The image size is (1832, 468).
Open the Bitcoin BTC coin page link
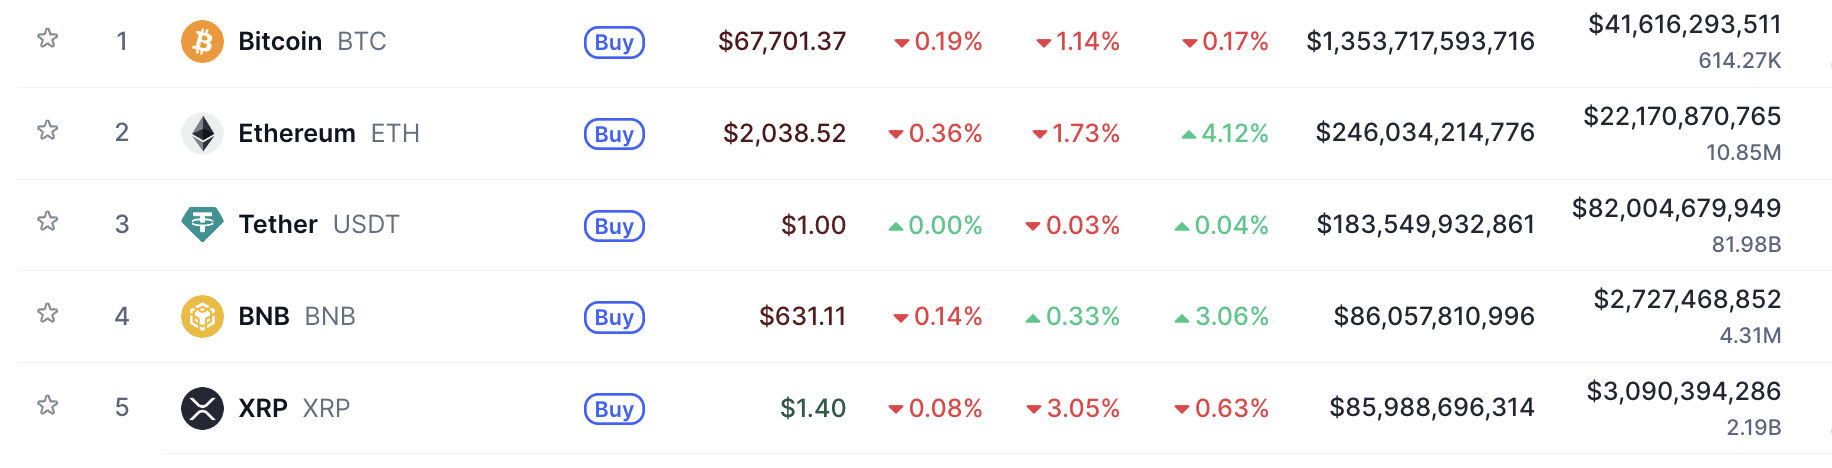coord(311,42)
